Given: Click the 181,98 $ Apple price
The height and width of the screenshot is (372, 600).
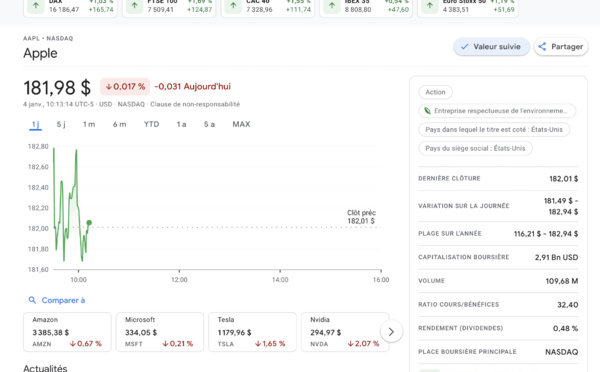Looking at the screenshot, I should [x=57, y=88].
